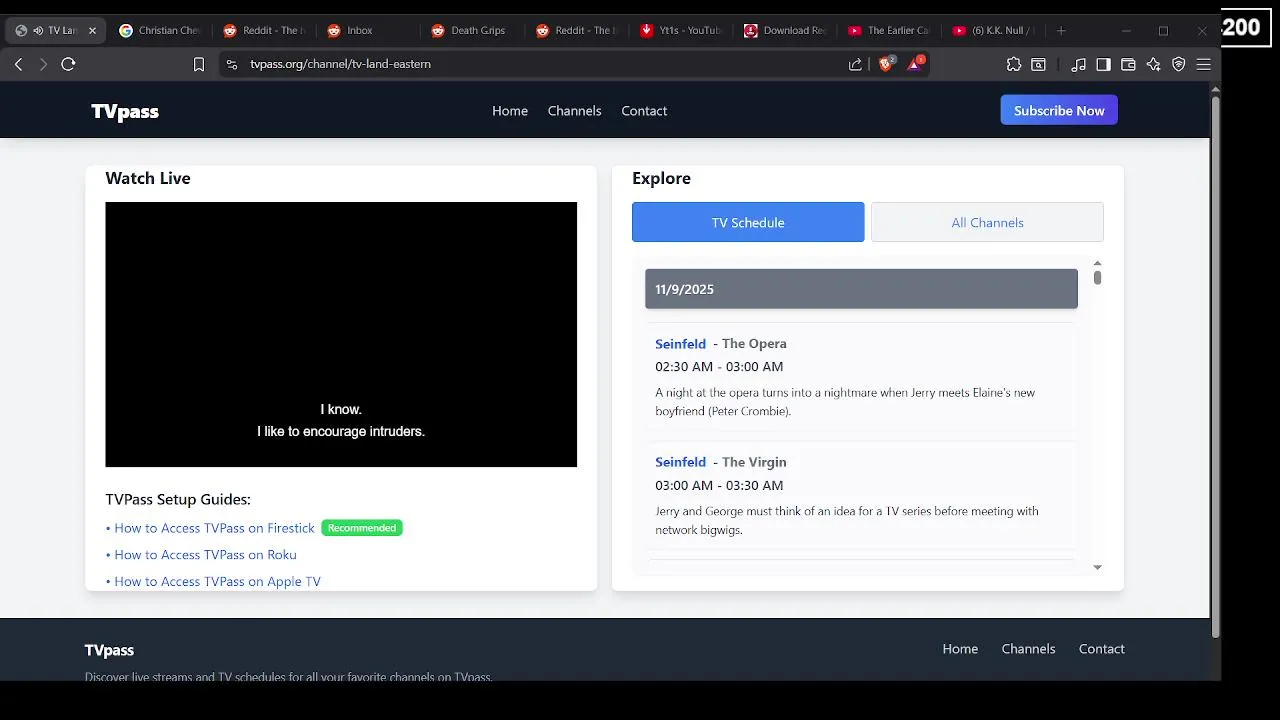
Task: Click the browser forward arrow
Action: 43,64
